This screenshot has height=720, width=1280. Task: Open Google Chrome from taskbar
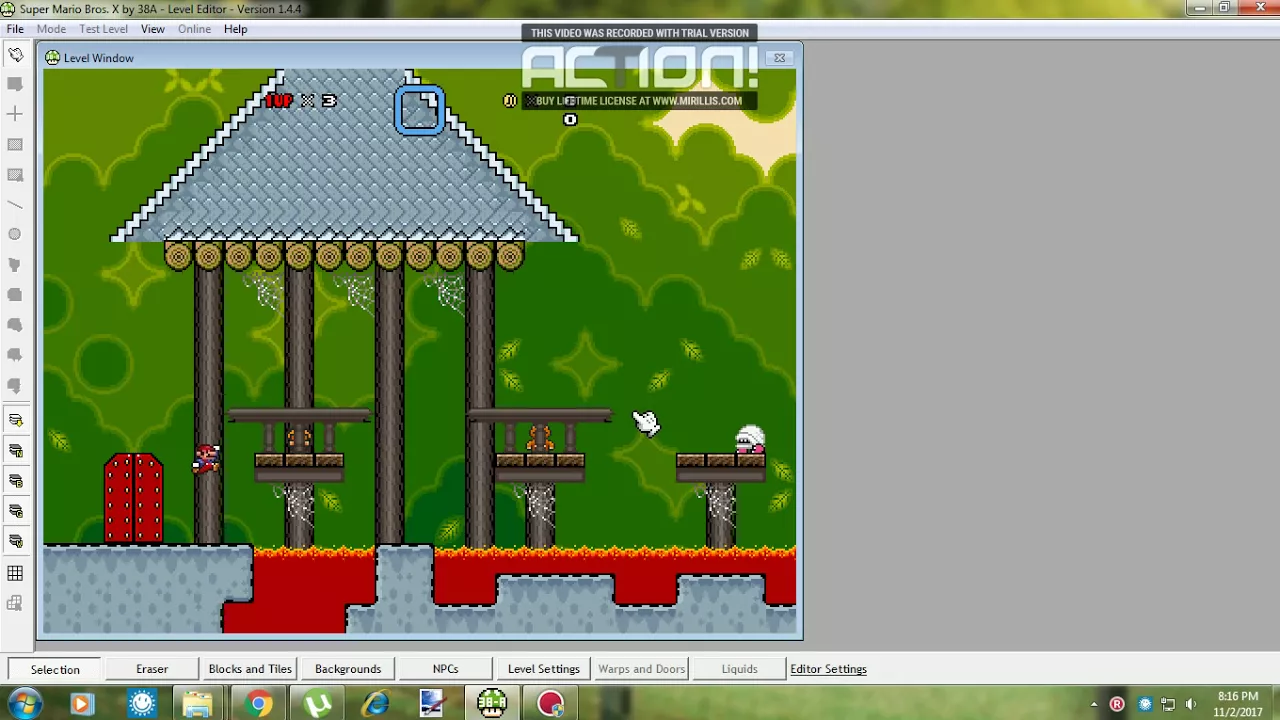[x=257, y=704]
